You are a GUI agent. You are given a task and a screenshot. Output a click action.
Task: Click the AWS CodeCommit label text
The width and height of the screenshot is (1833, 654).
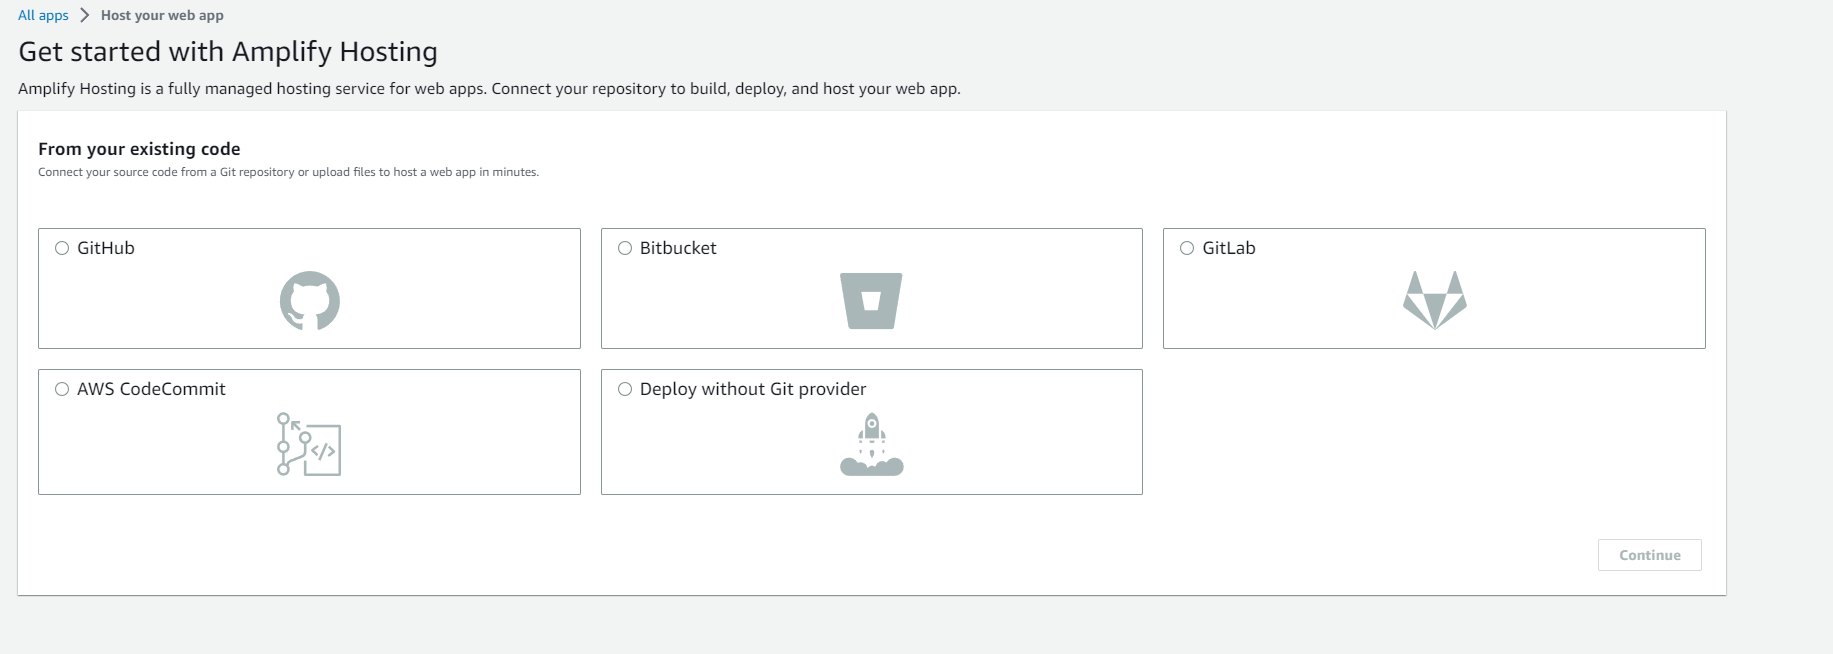click(x=151, y=389)
